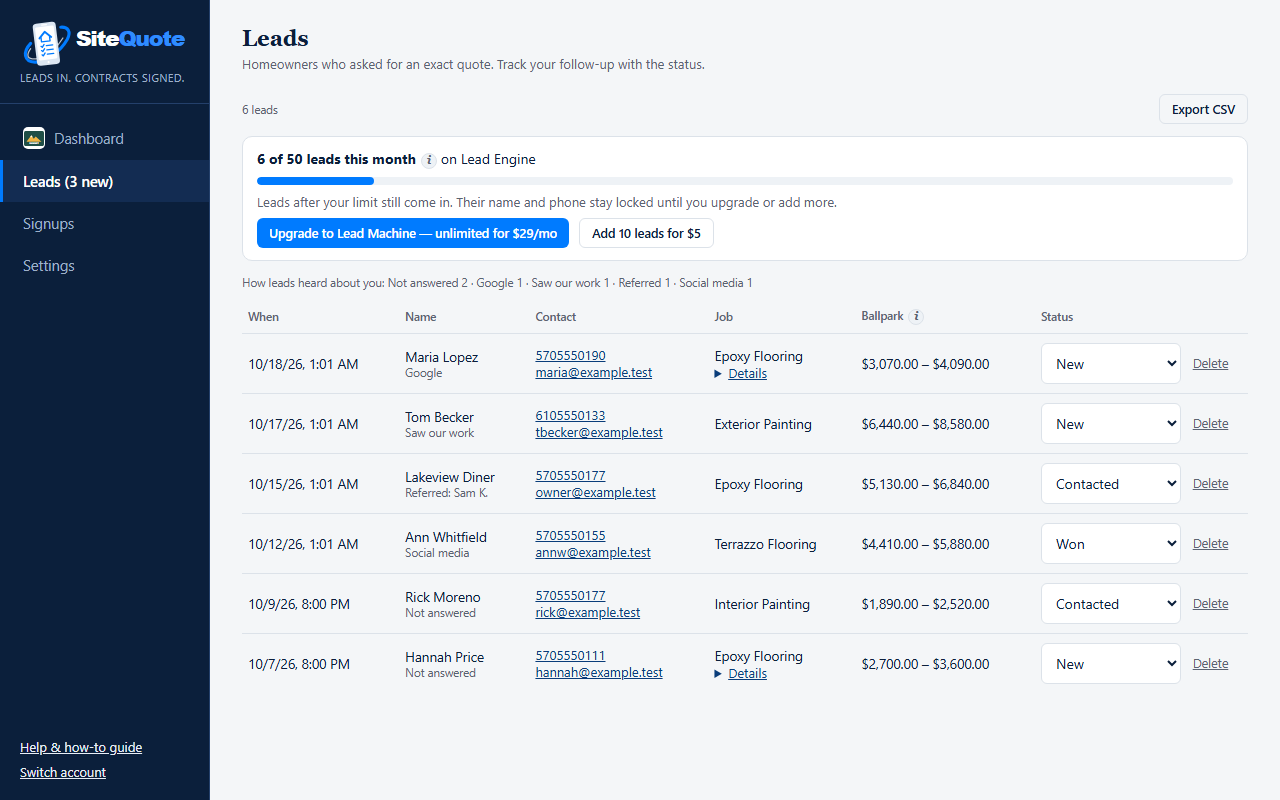Click annw@example.test email link

tap(593, 553)
